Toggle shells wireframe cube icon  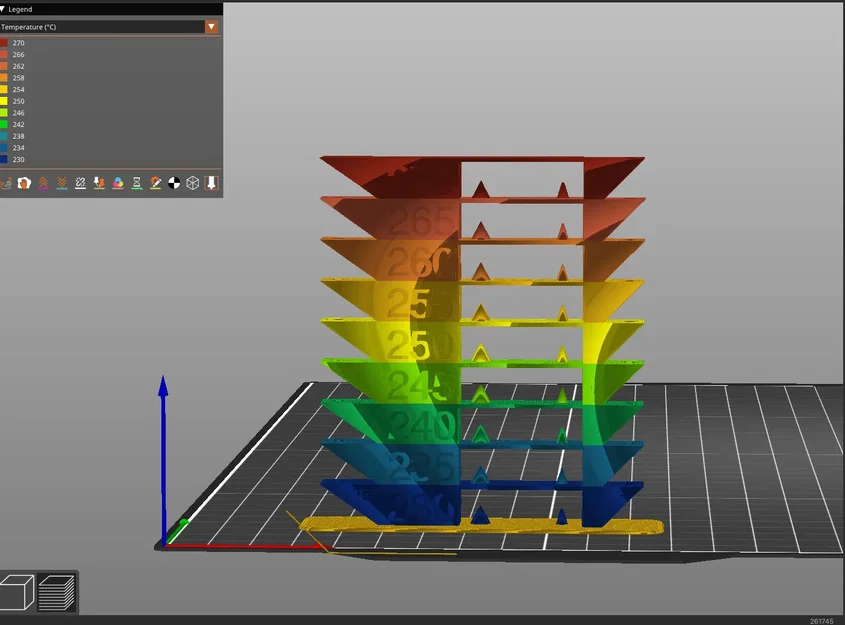click(x=192, y=183)
